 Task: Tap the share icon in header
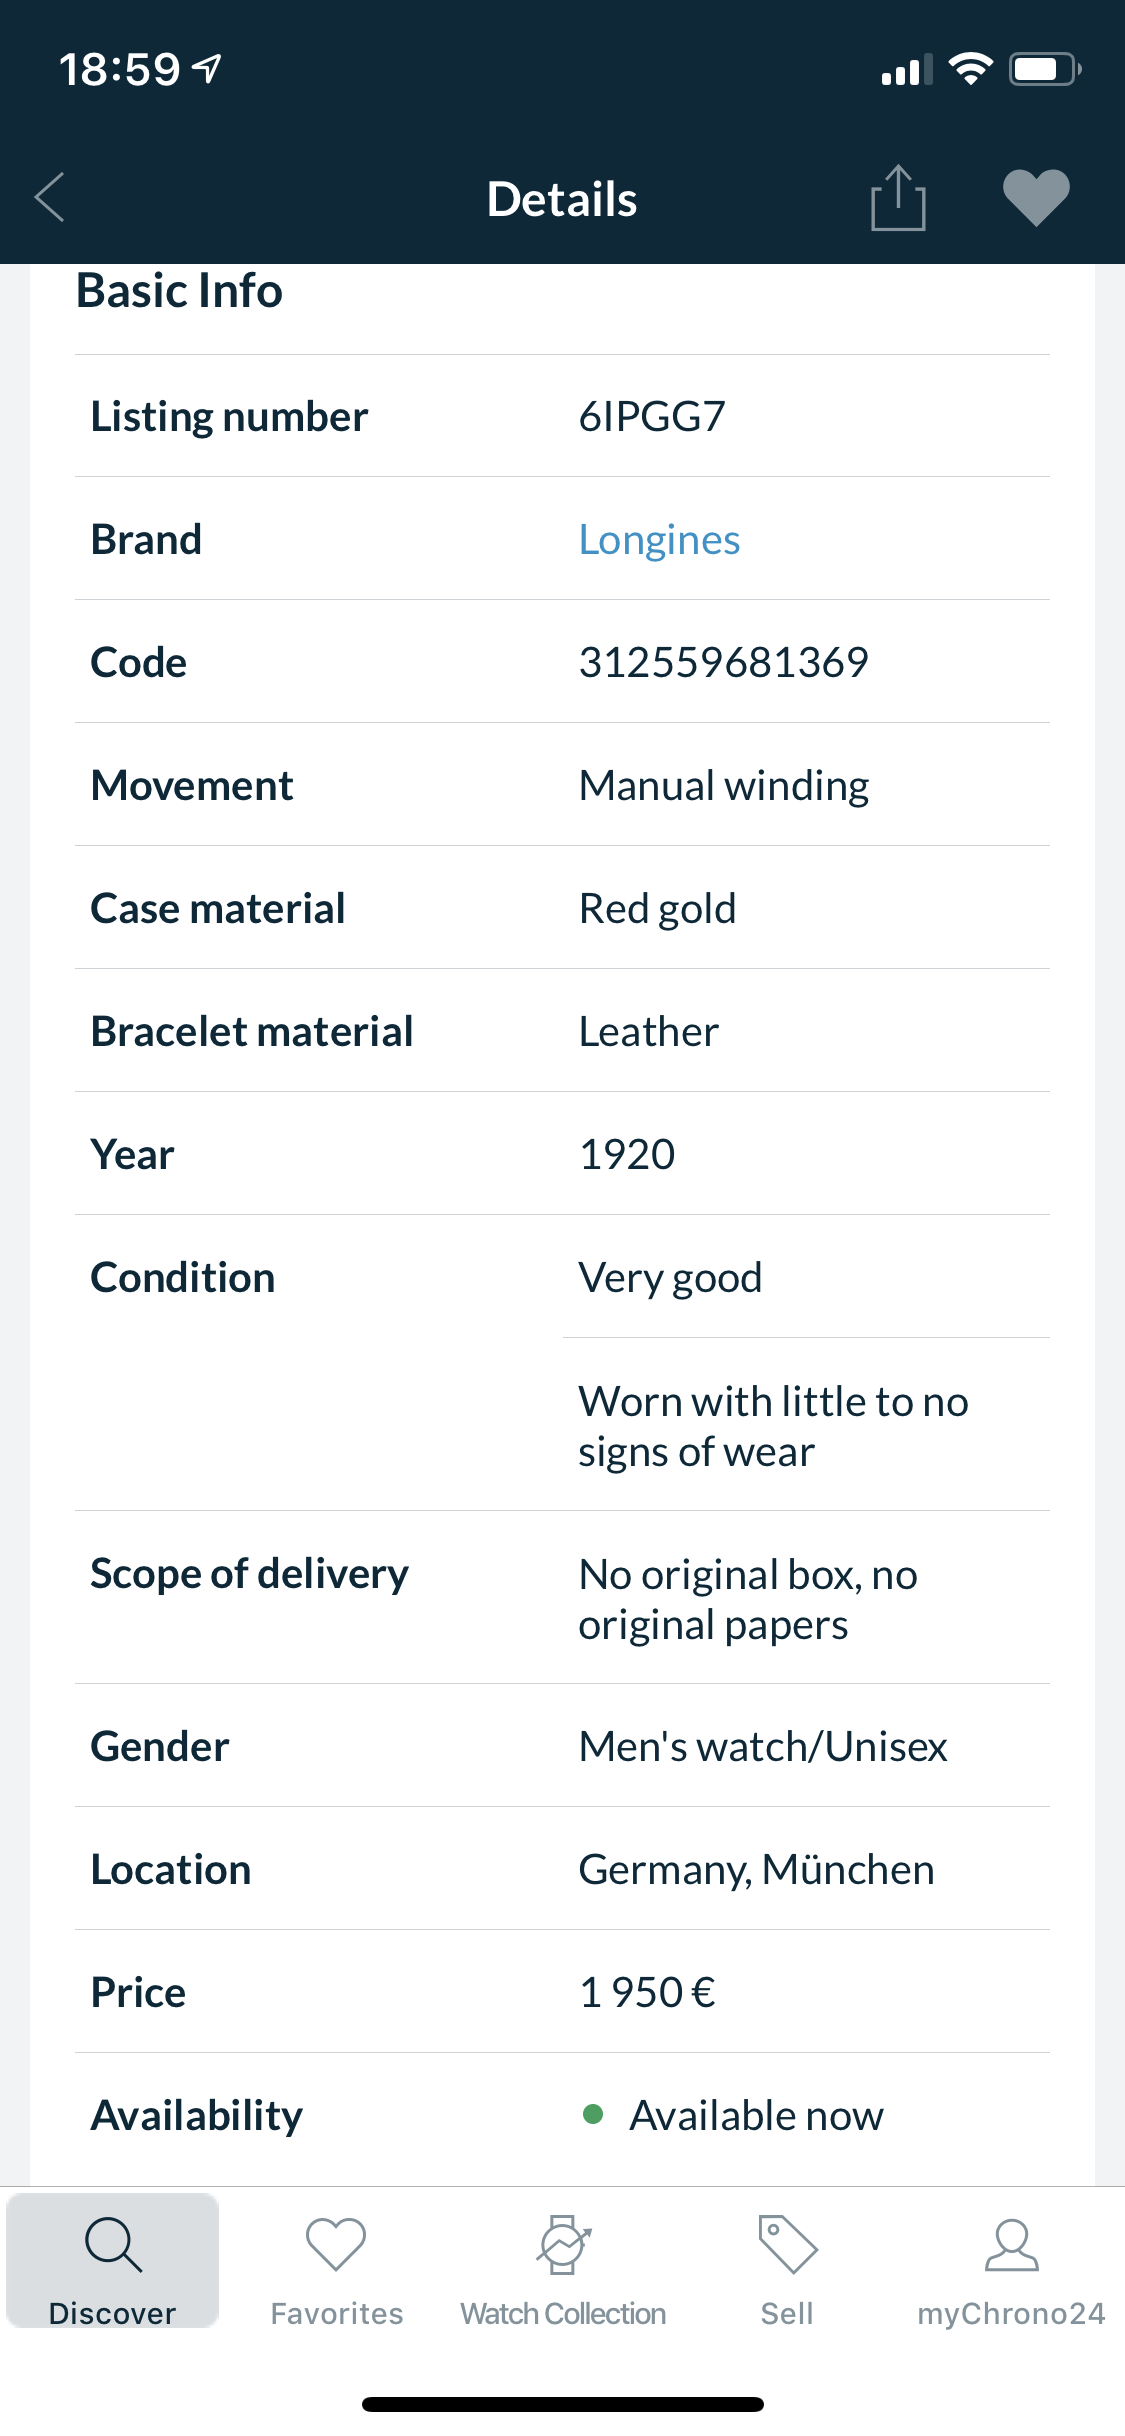coord(898,198)
